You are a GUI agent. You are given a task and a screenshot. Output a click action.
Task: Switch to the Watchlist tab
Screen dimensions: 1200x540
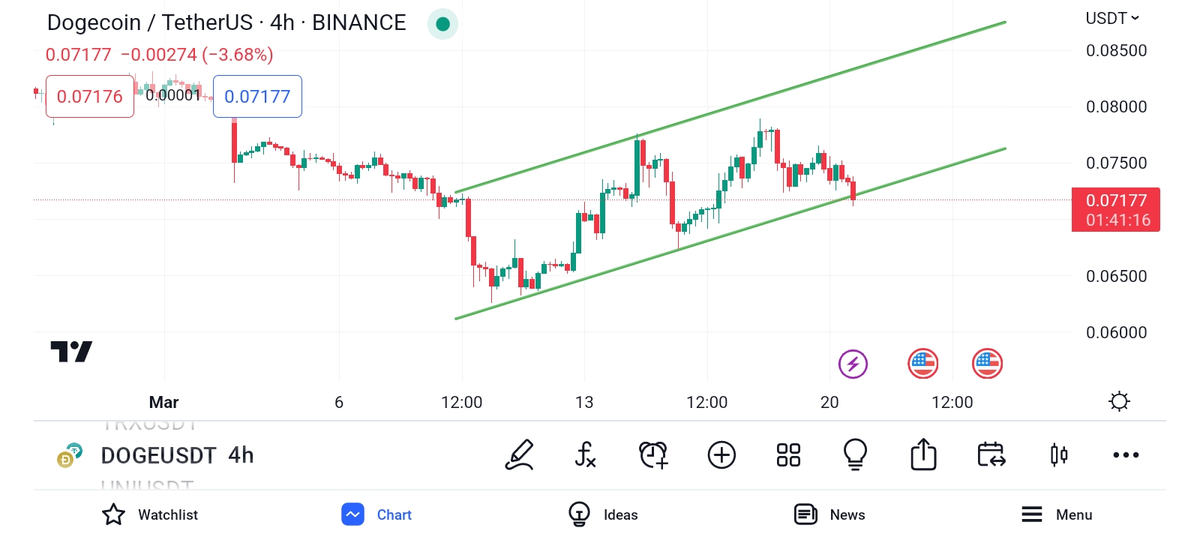150,515
